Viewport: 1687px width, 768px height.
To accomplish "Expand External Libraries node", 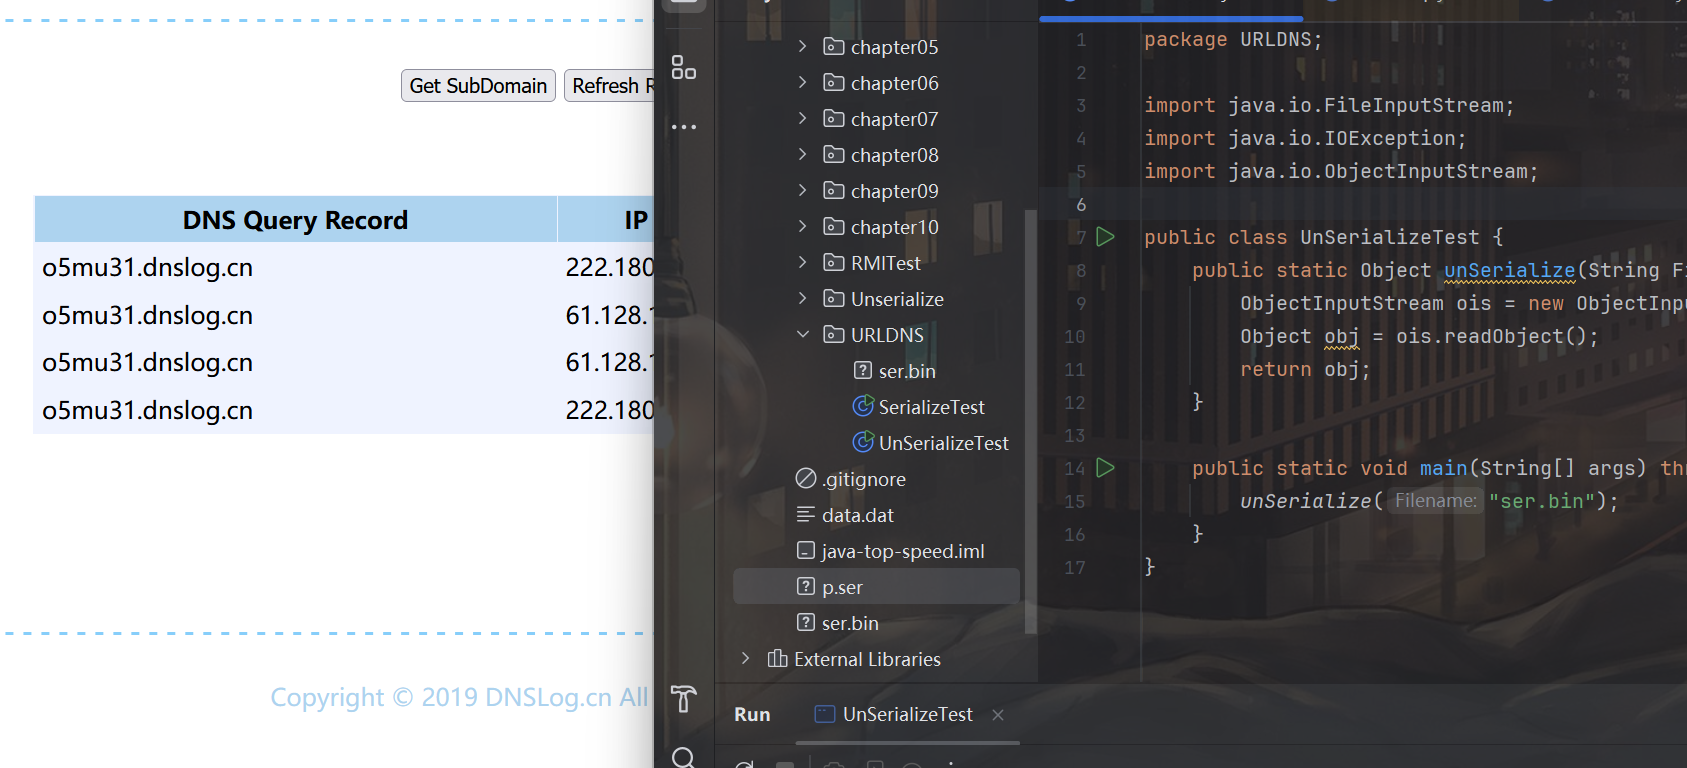I will pos(745,658).
